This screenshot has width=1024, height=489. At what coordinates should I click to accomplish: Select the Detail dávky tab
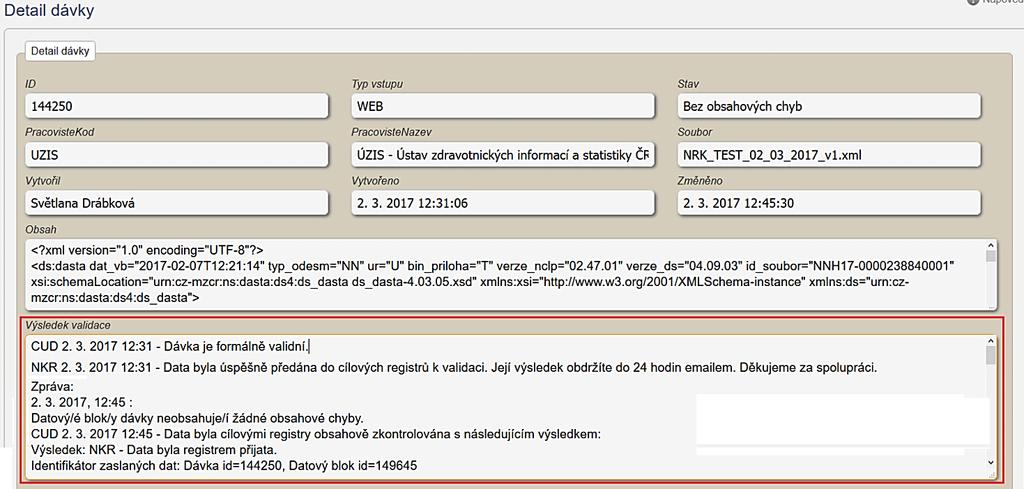(60, 50)
